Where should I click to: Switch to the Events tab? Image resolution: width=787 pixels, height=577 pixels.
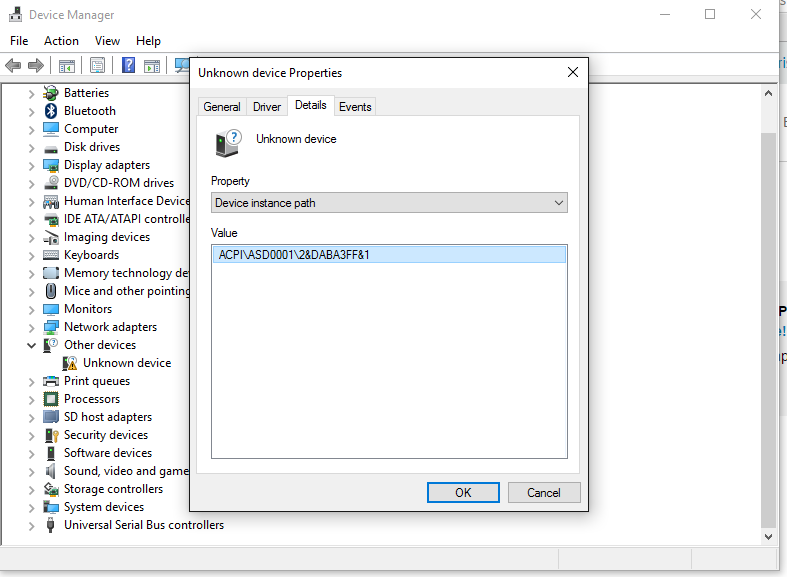tap(355, 107)
